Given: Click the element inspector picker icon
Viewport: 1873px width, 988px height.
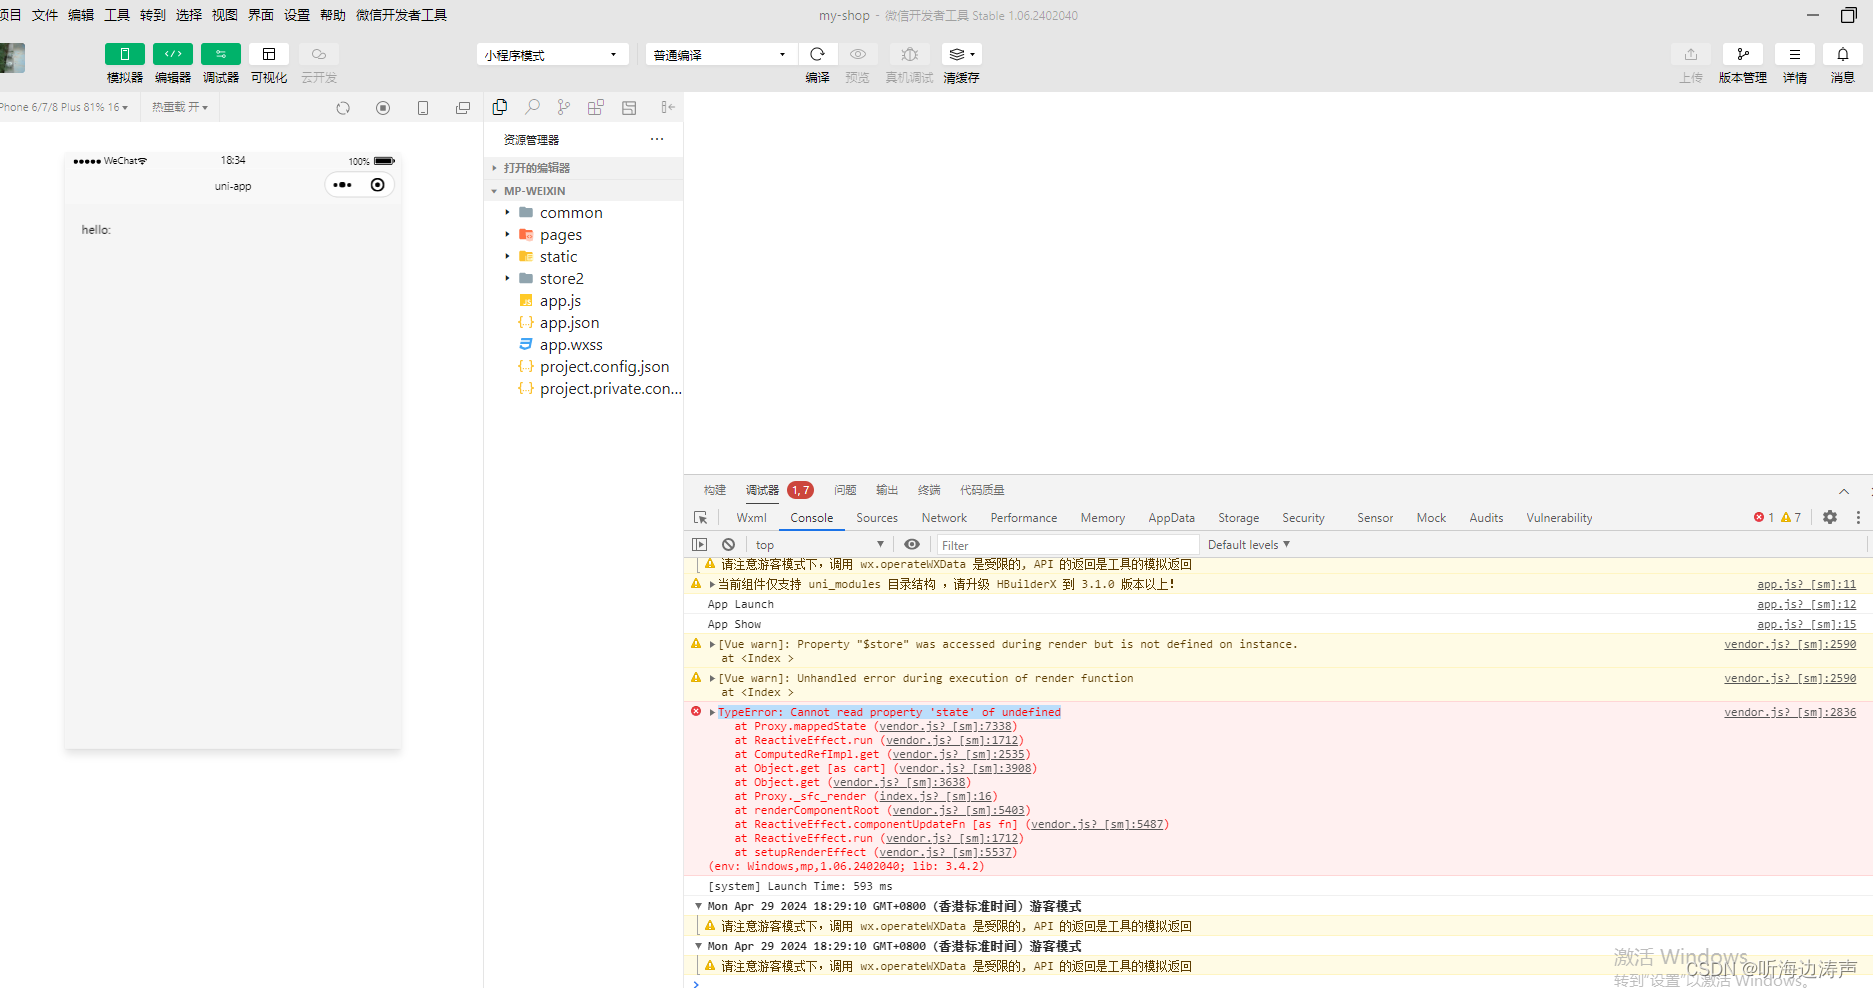Looking at the screenshot, I should (700, 518).
